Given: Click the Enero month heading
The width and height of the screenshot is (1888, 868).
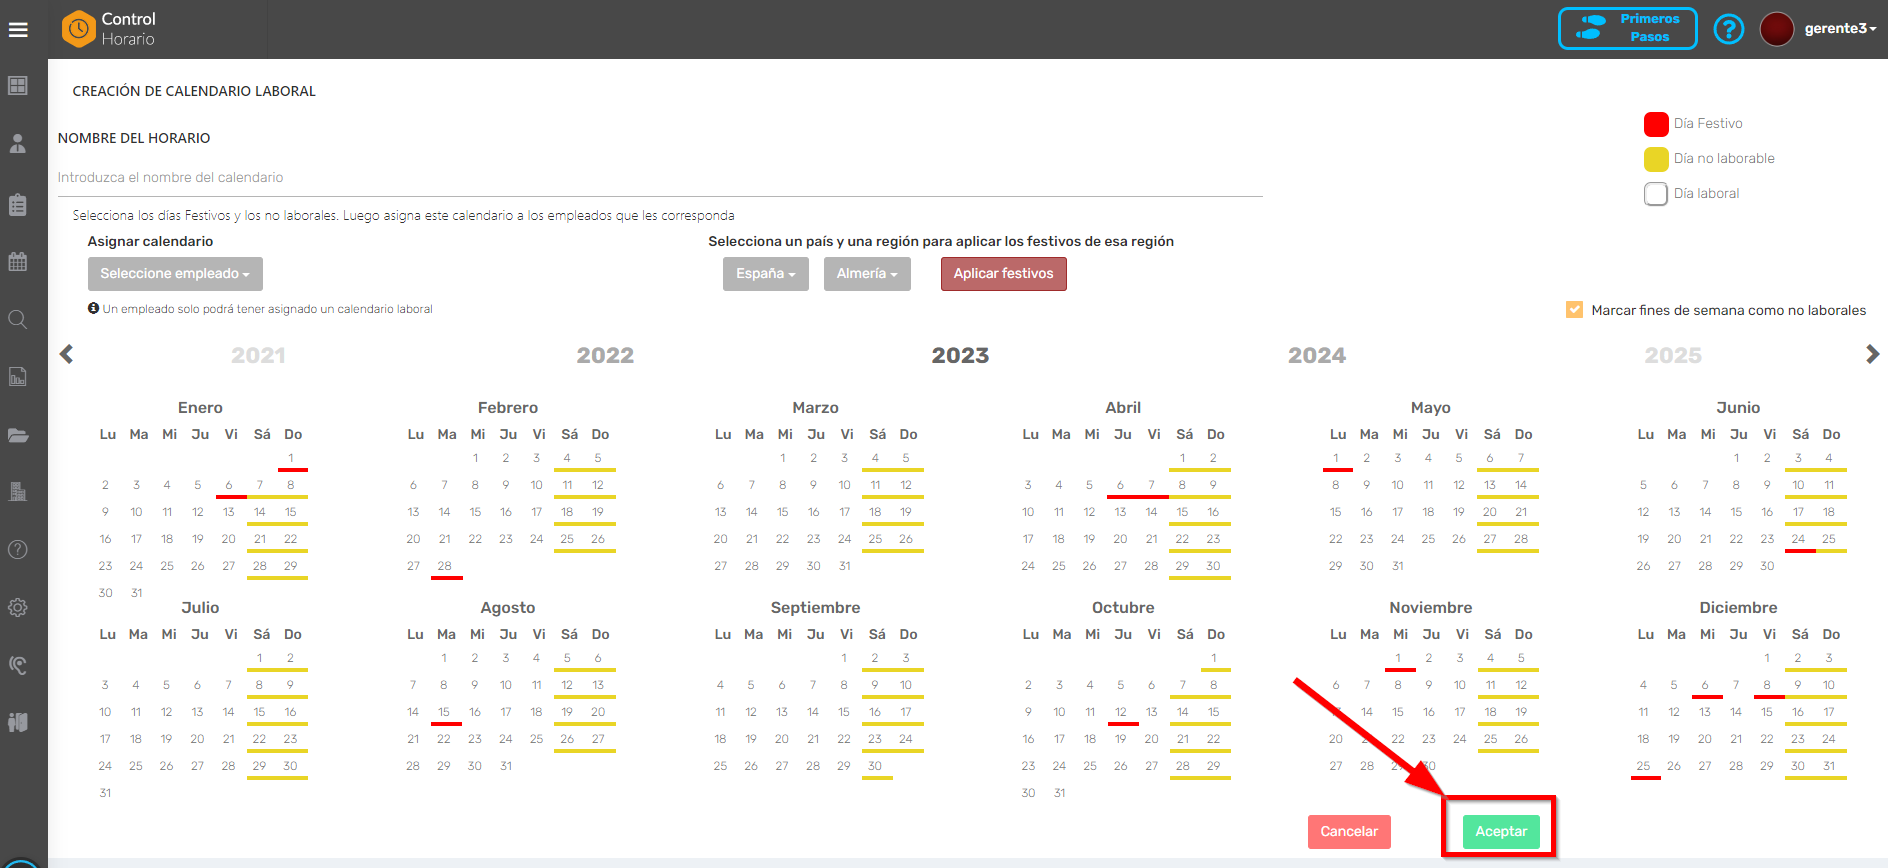Looking at the screenshot, I should click(200, 408).
